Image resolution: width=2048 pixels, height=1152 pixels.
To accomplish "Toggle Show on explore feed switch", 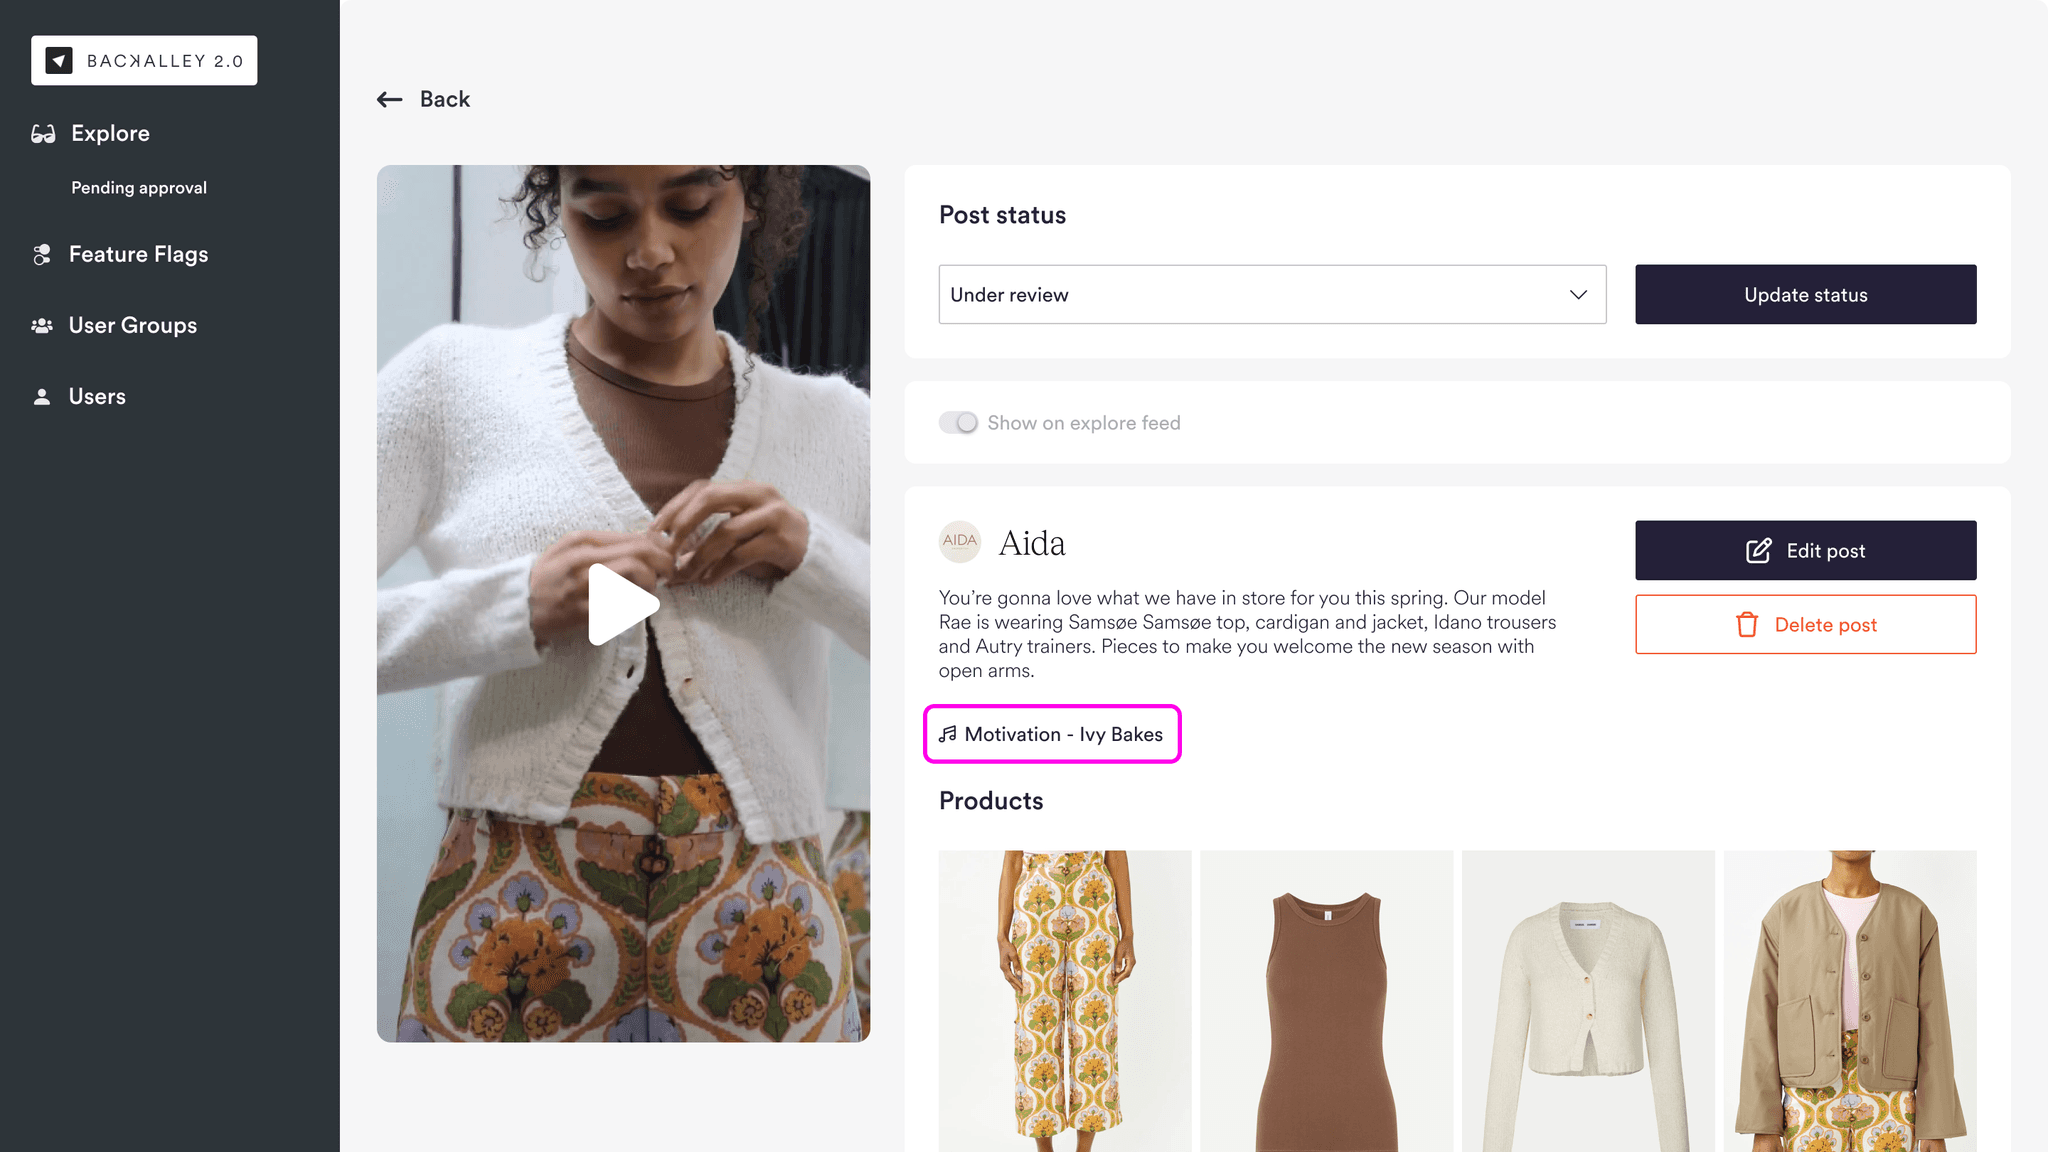I will pyautogui.click(x=958, y=423).
